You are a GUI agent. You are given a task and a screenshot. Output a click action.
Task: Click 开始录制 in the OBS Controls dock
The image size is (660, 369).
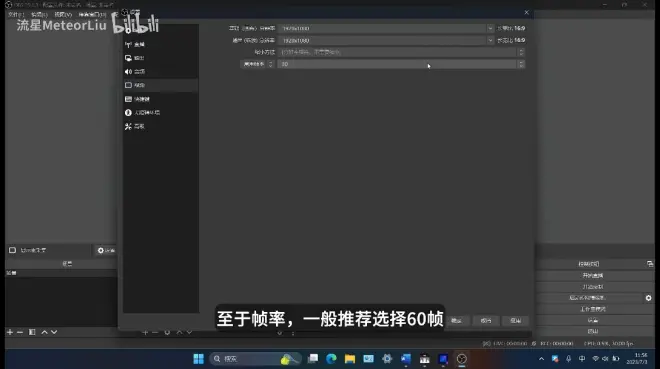[x=593, y=287]
